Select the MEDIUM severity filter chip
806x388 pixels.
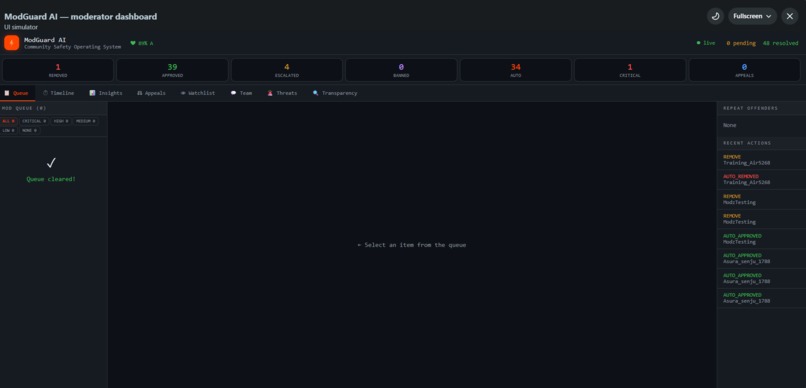pos(86,121)
